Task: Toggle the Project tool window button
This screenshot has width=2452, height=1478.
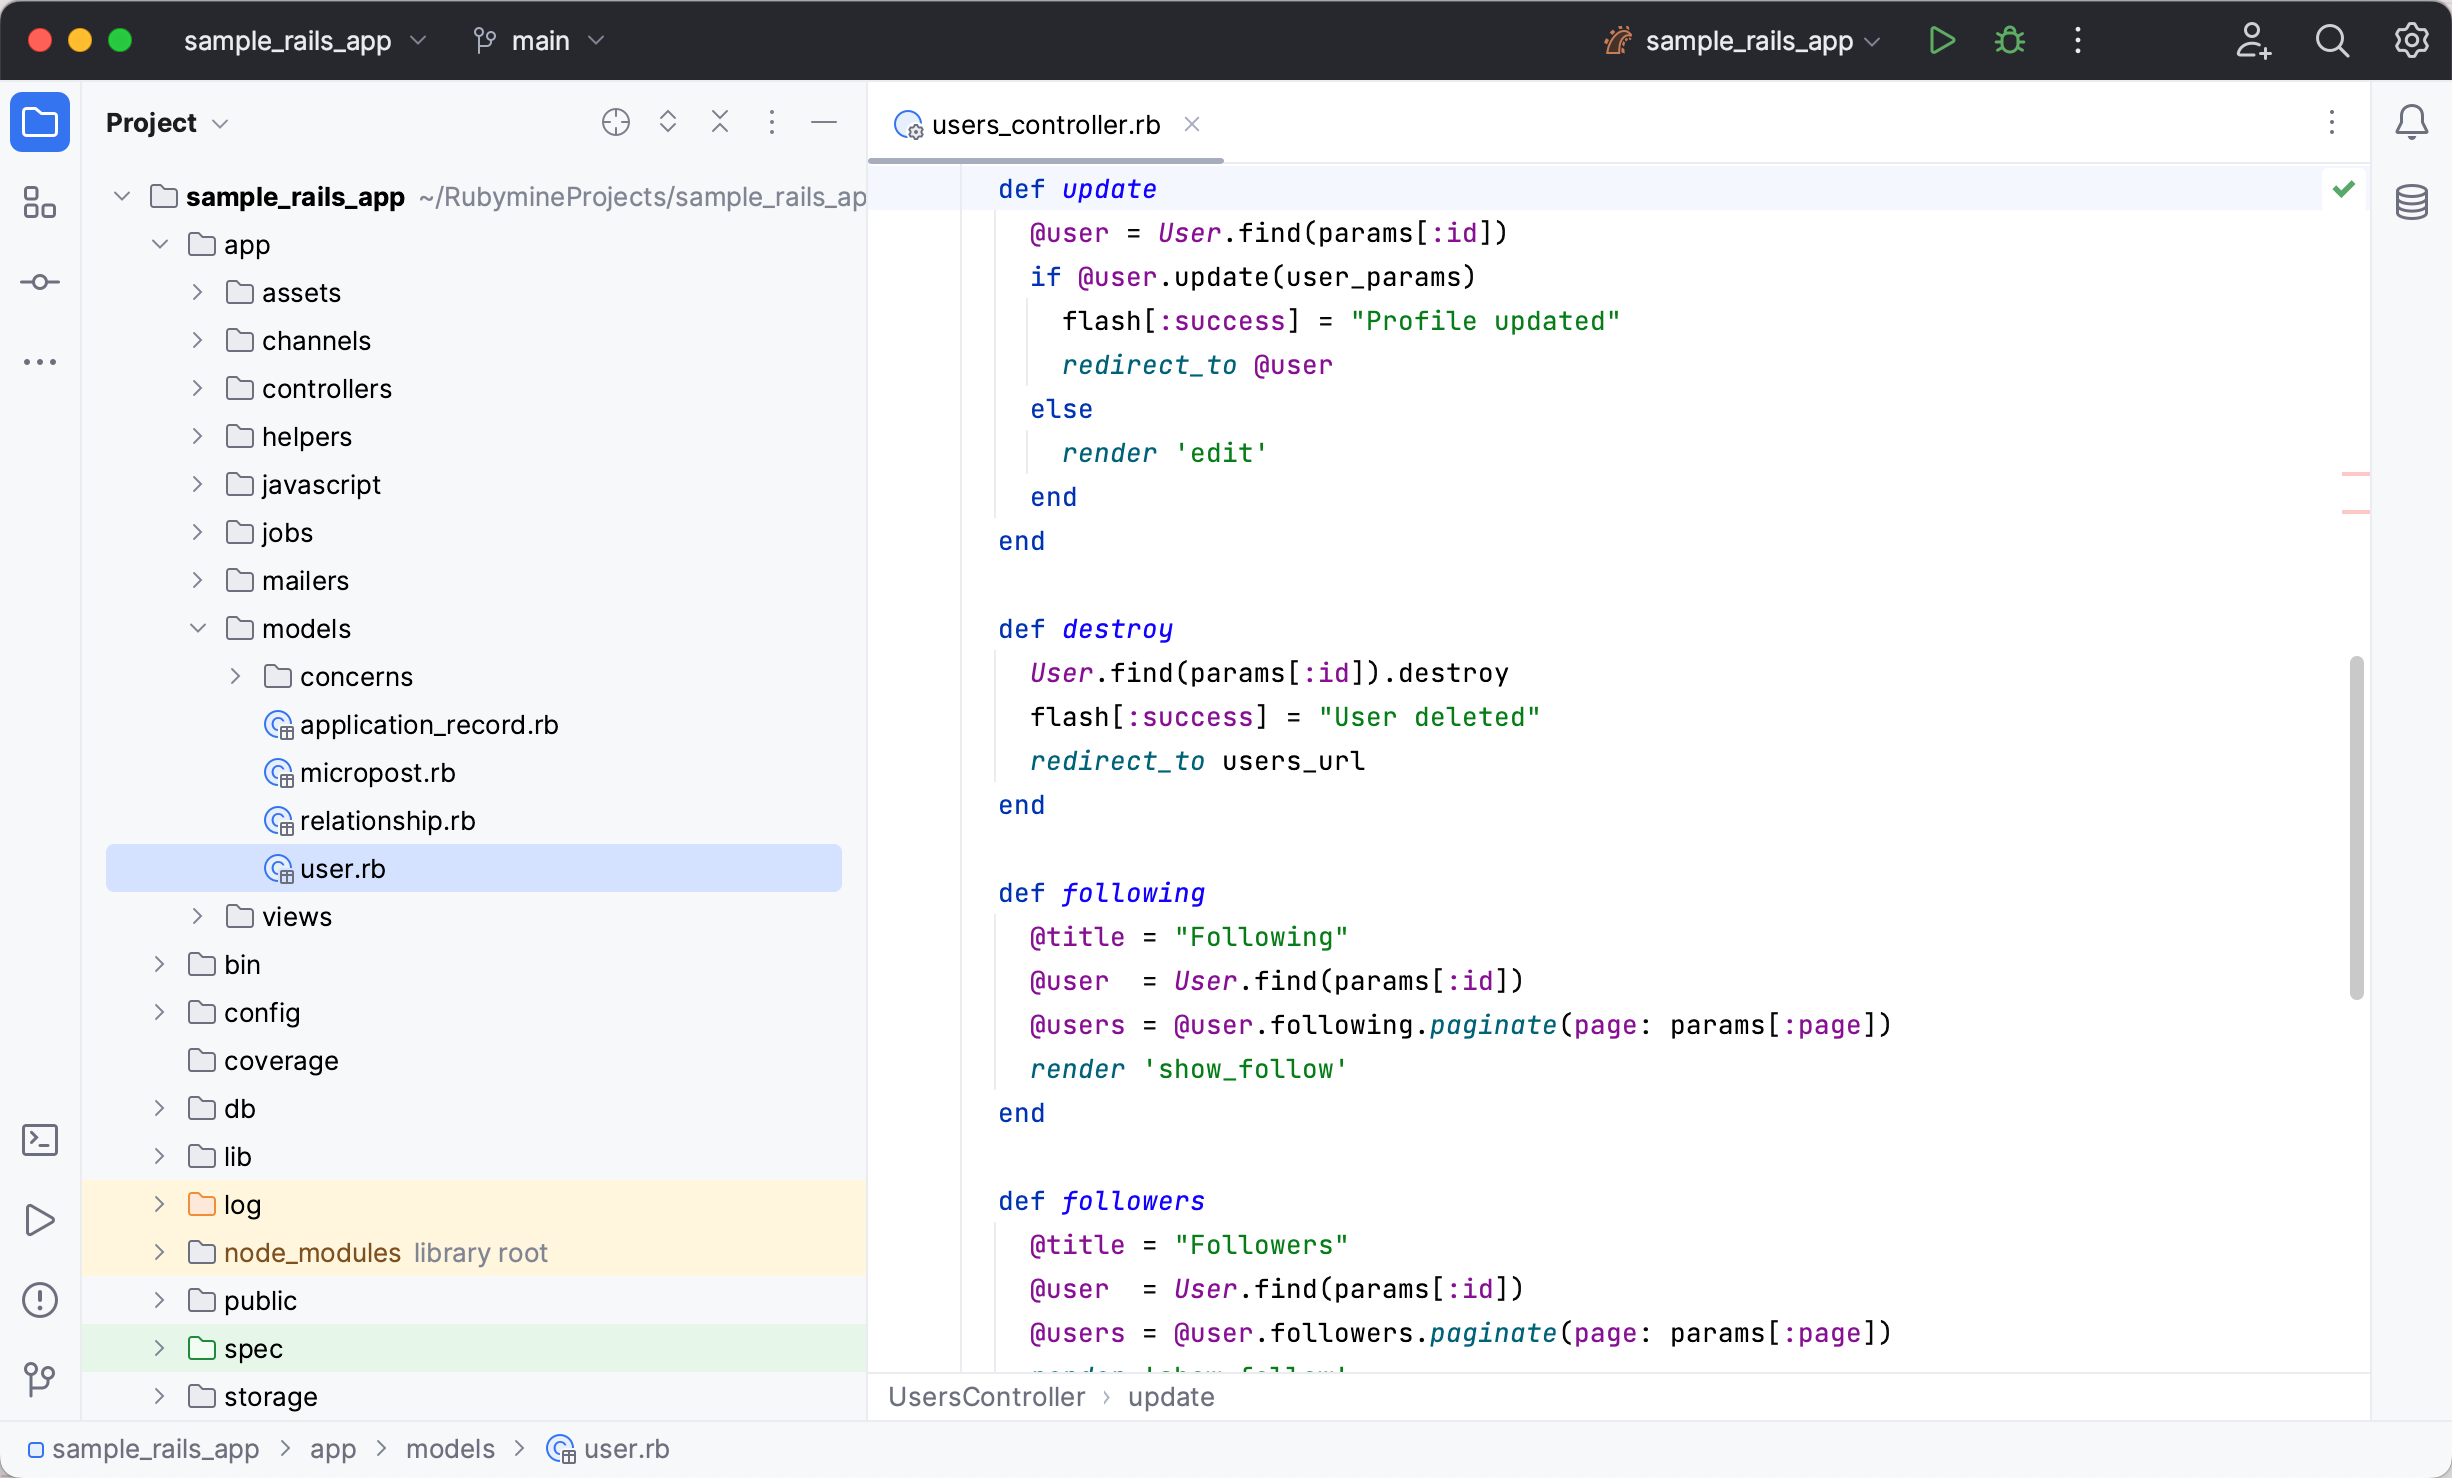Action: click(40, 123)
